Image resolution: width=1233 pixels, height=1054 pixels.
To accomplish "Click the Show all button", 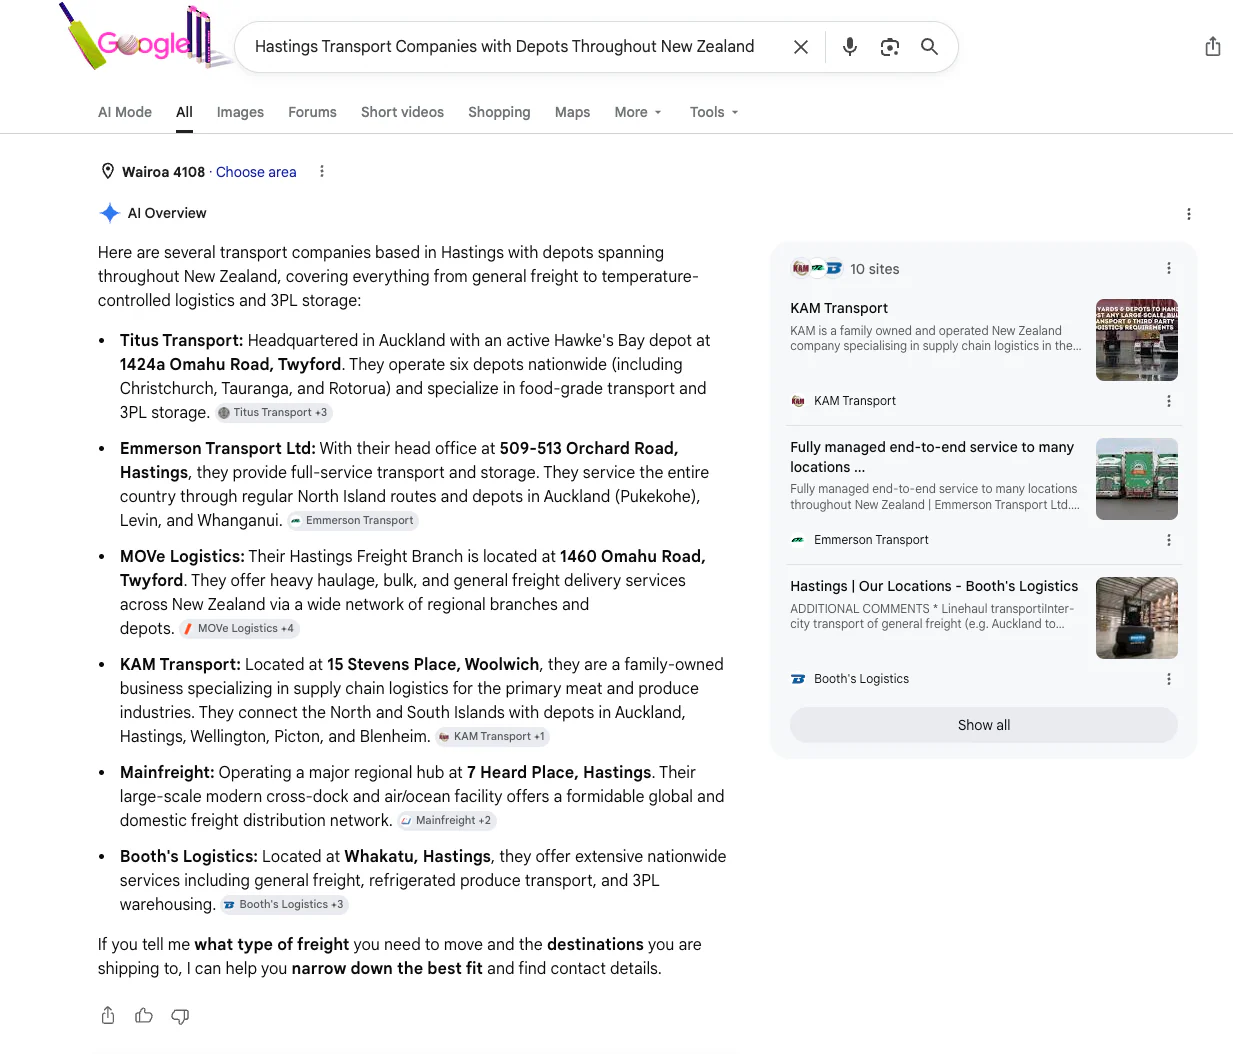I will [984, 725].
